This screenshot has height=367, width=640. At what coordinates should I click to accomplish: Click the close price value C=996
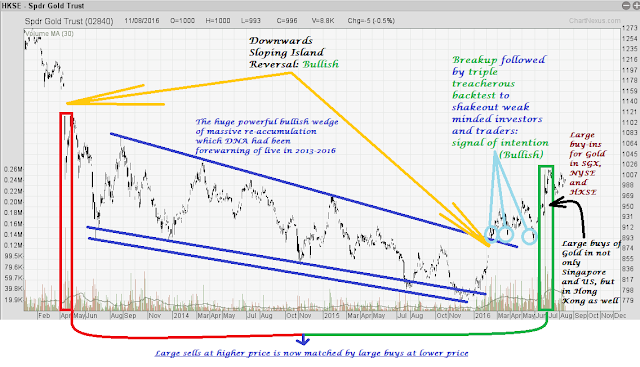[287, 20]
